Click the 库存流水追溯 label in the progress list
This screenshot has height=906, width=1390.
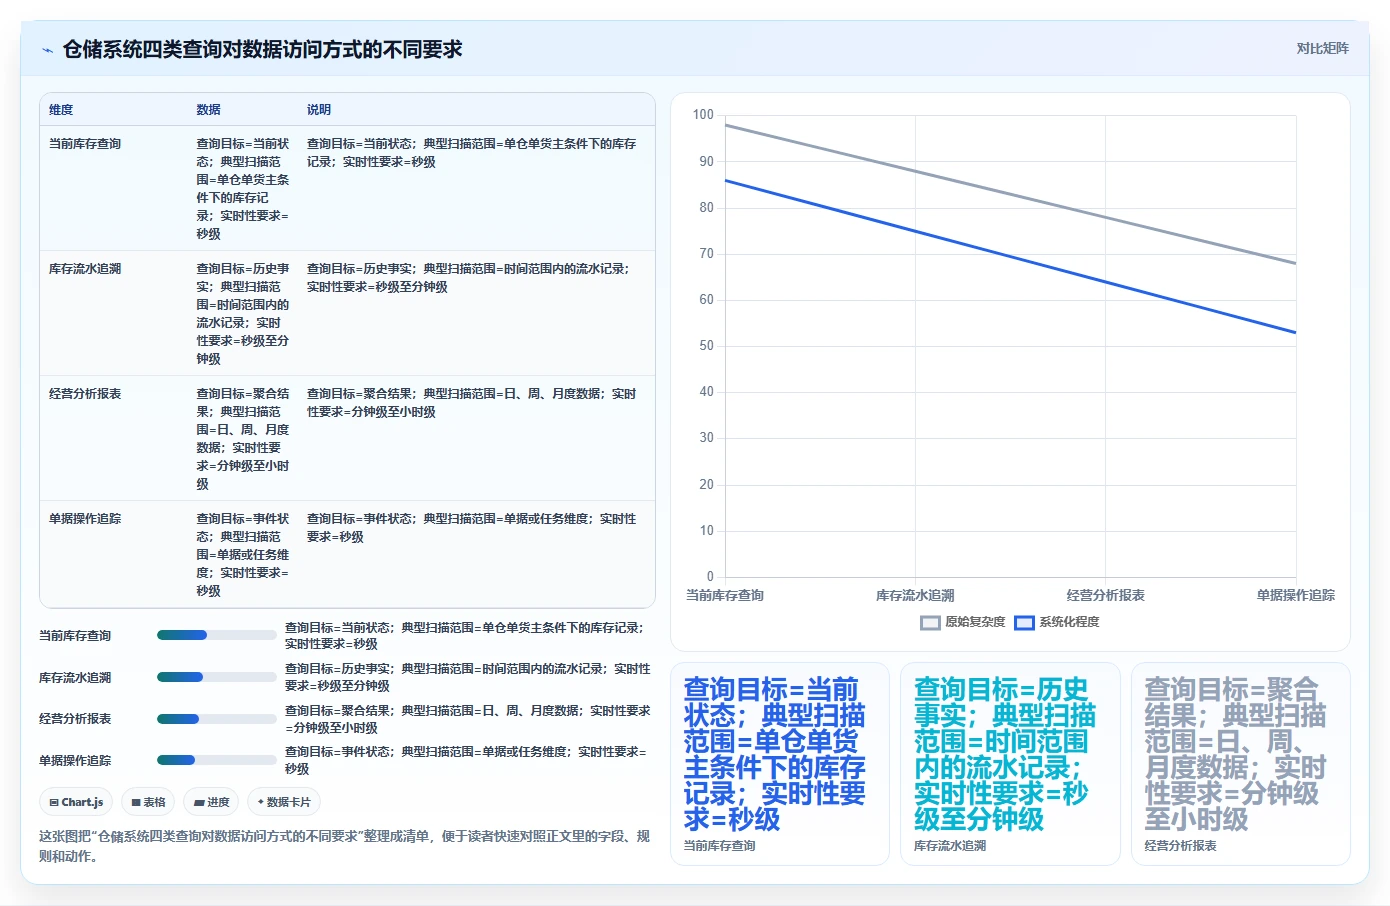click(x=75, y=678)
